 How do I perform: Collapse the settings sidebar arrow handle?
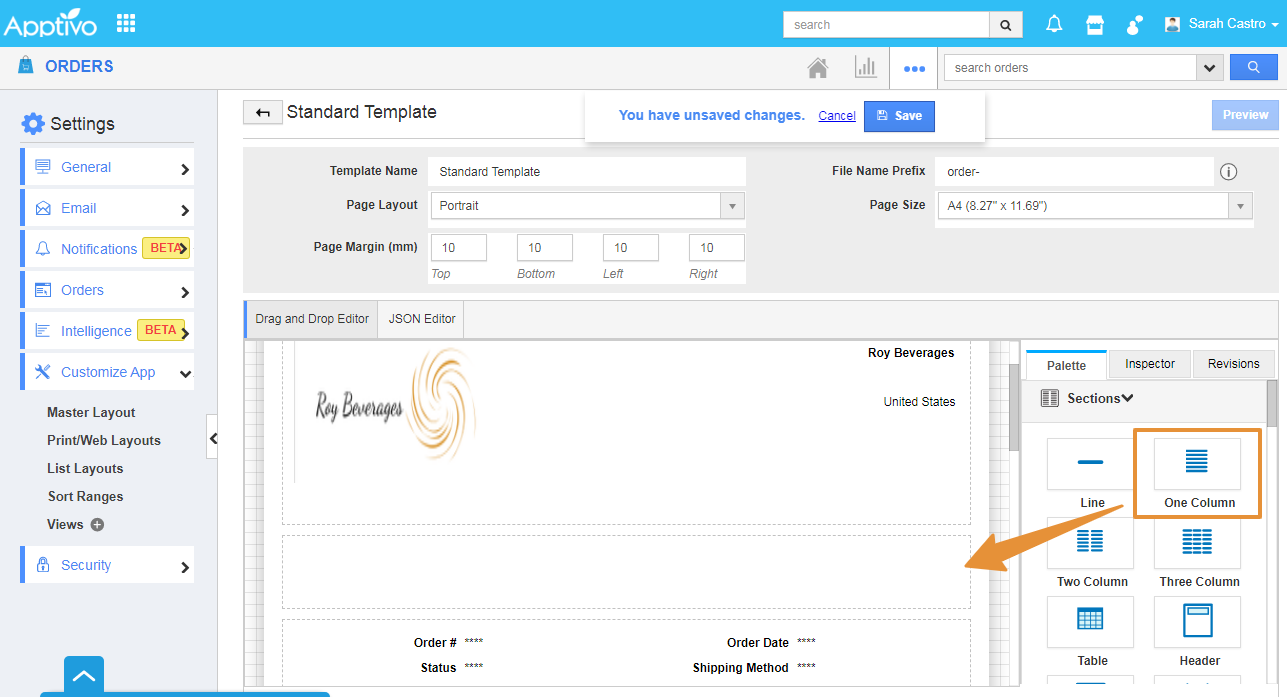point(212,438)
